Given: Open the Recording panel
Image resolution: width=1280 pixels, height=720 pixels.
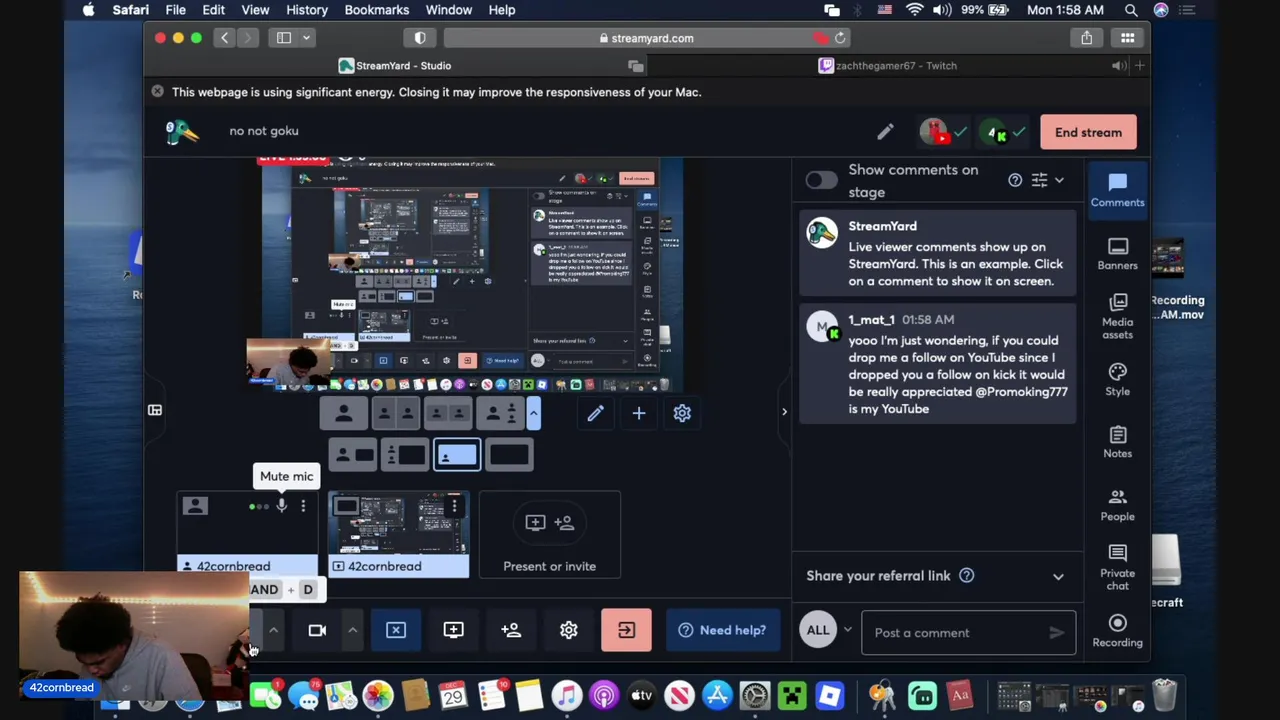Looking at the screenshot, I should tap(1117, 630).
